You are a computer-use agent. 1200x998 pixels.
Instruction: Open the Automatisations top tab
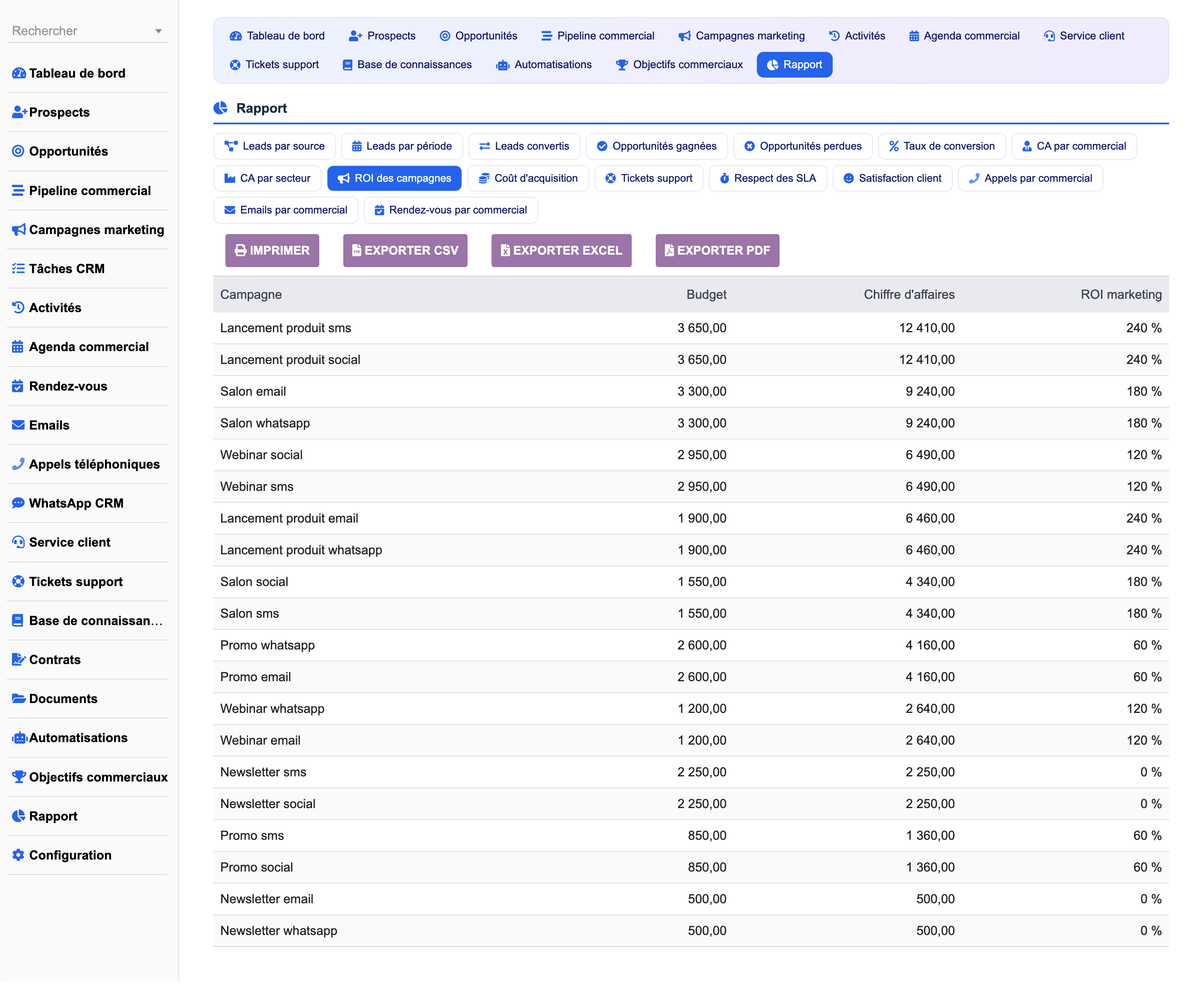(x=543, y=65)
